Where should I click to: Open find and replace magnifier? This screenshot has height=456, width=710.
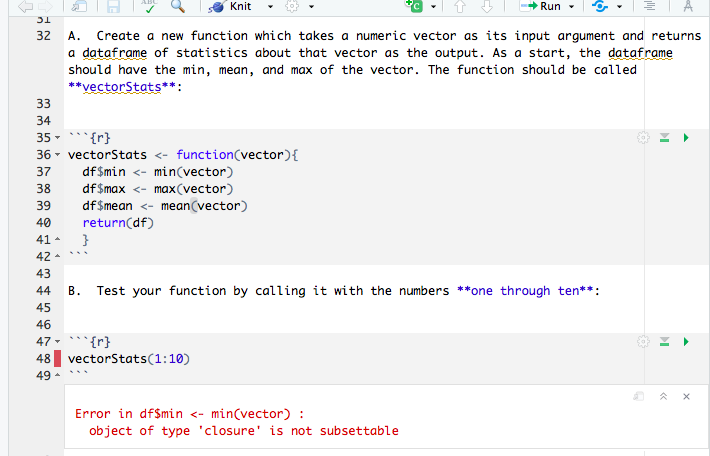[178, 6]
